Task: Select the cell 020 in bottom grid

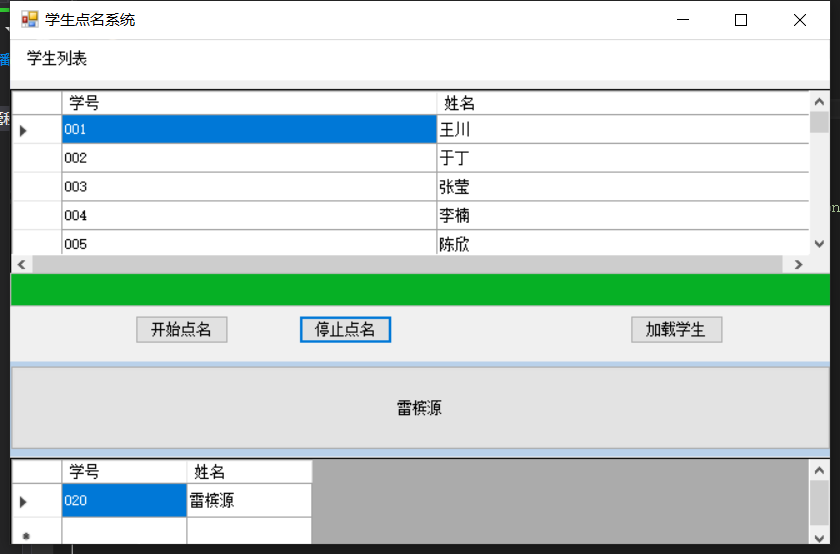Action: tap(124, 500)
